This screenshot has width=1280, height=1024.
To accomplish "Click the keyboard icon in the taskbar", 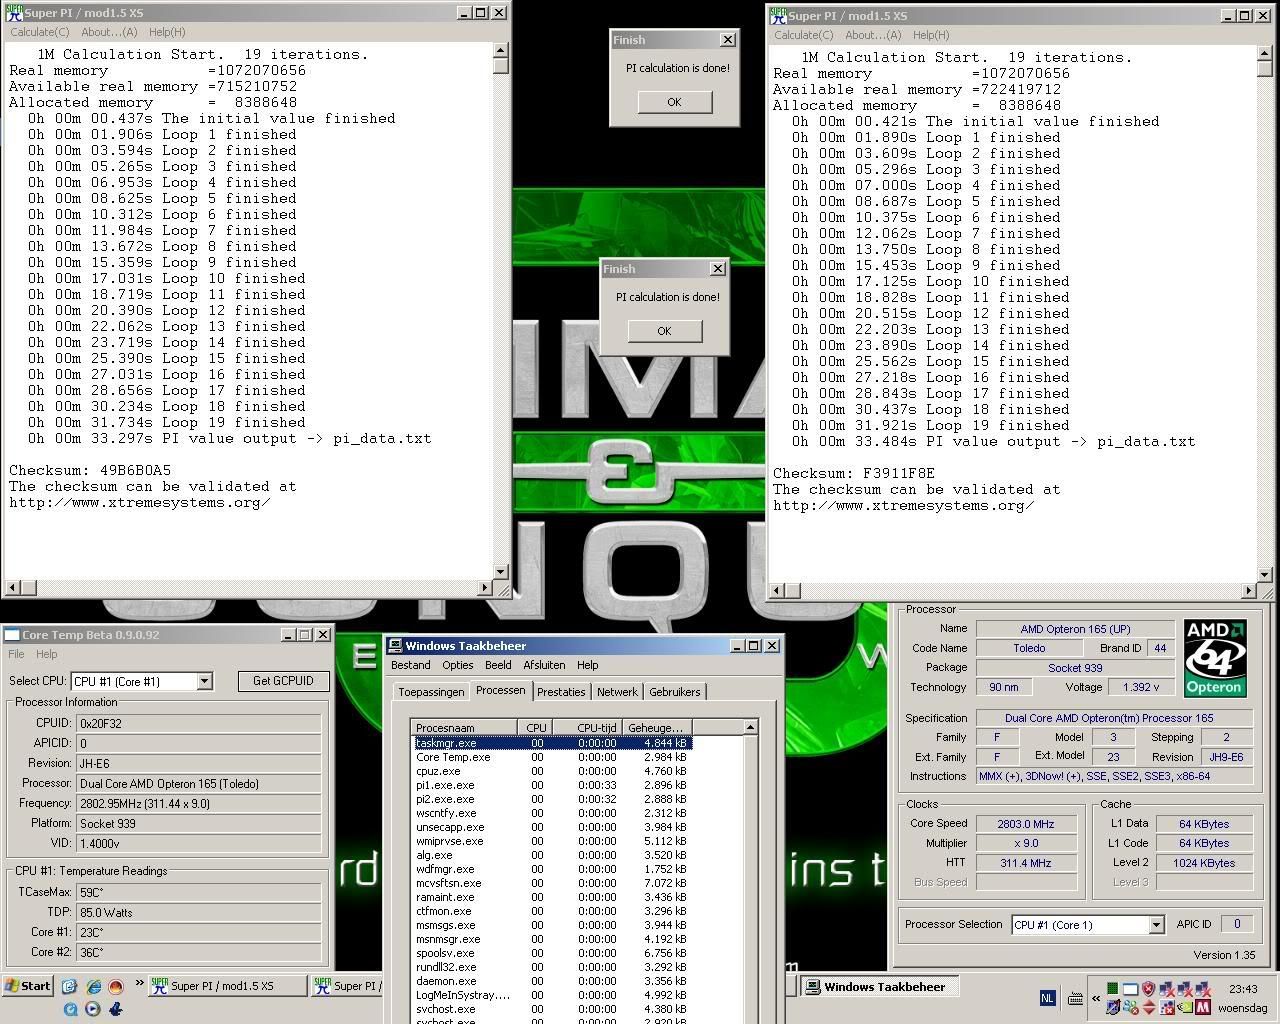I will 1075,998.
